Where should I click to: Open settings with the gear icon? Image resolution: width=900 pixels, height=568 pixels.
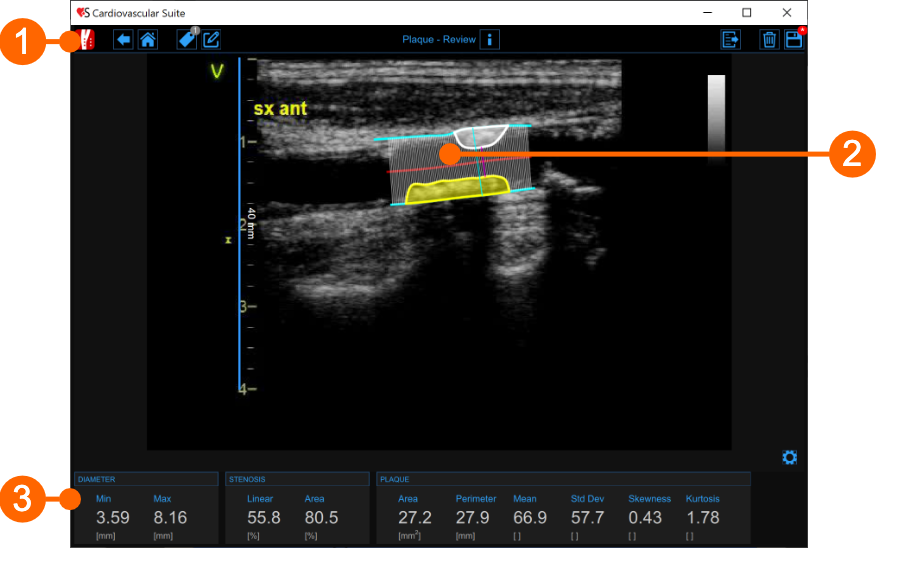[789, 458]
